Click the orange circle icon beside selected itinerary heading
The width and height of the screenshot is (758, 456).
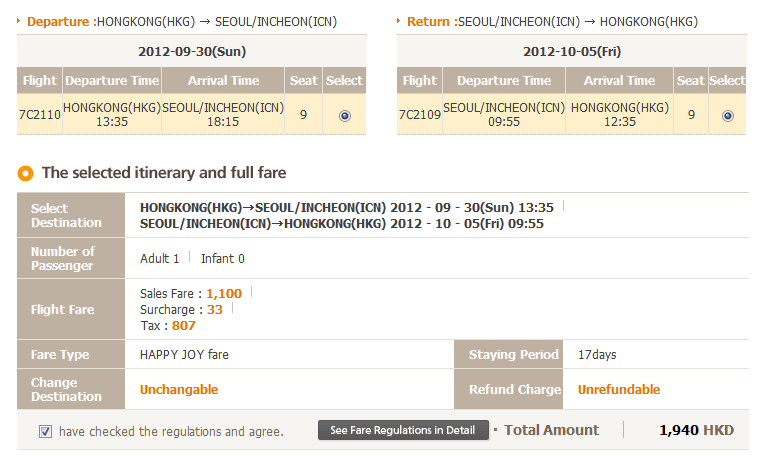[x=26, y=172]
